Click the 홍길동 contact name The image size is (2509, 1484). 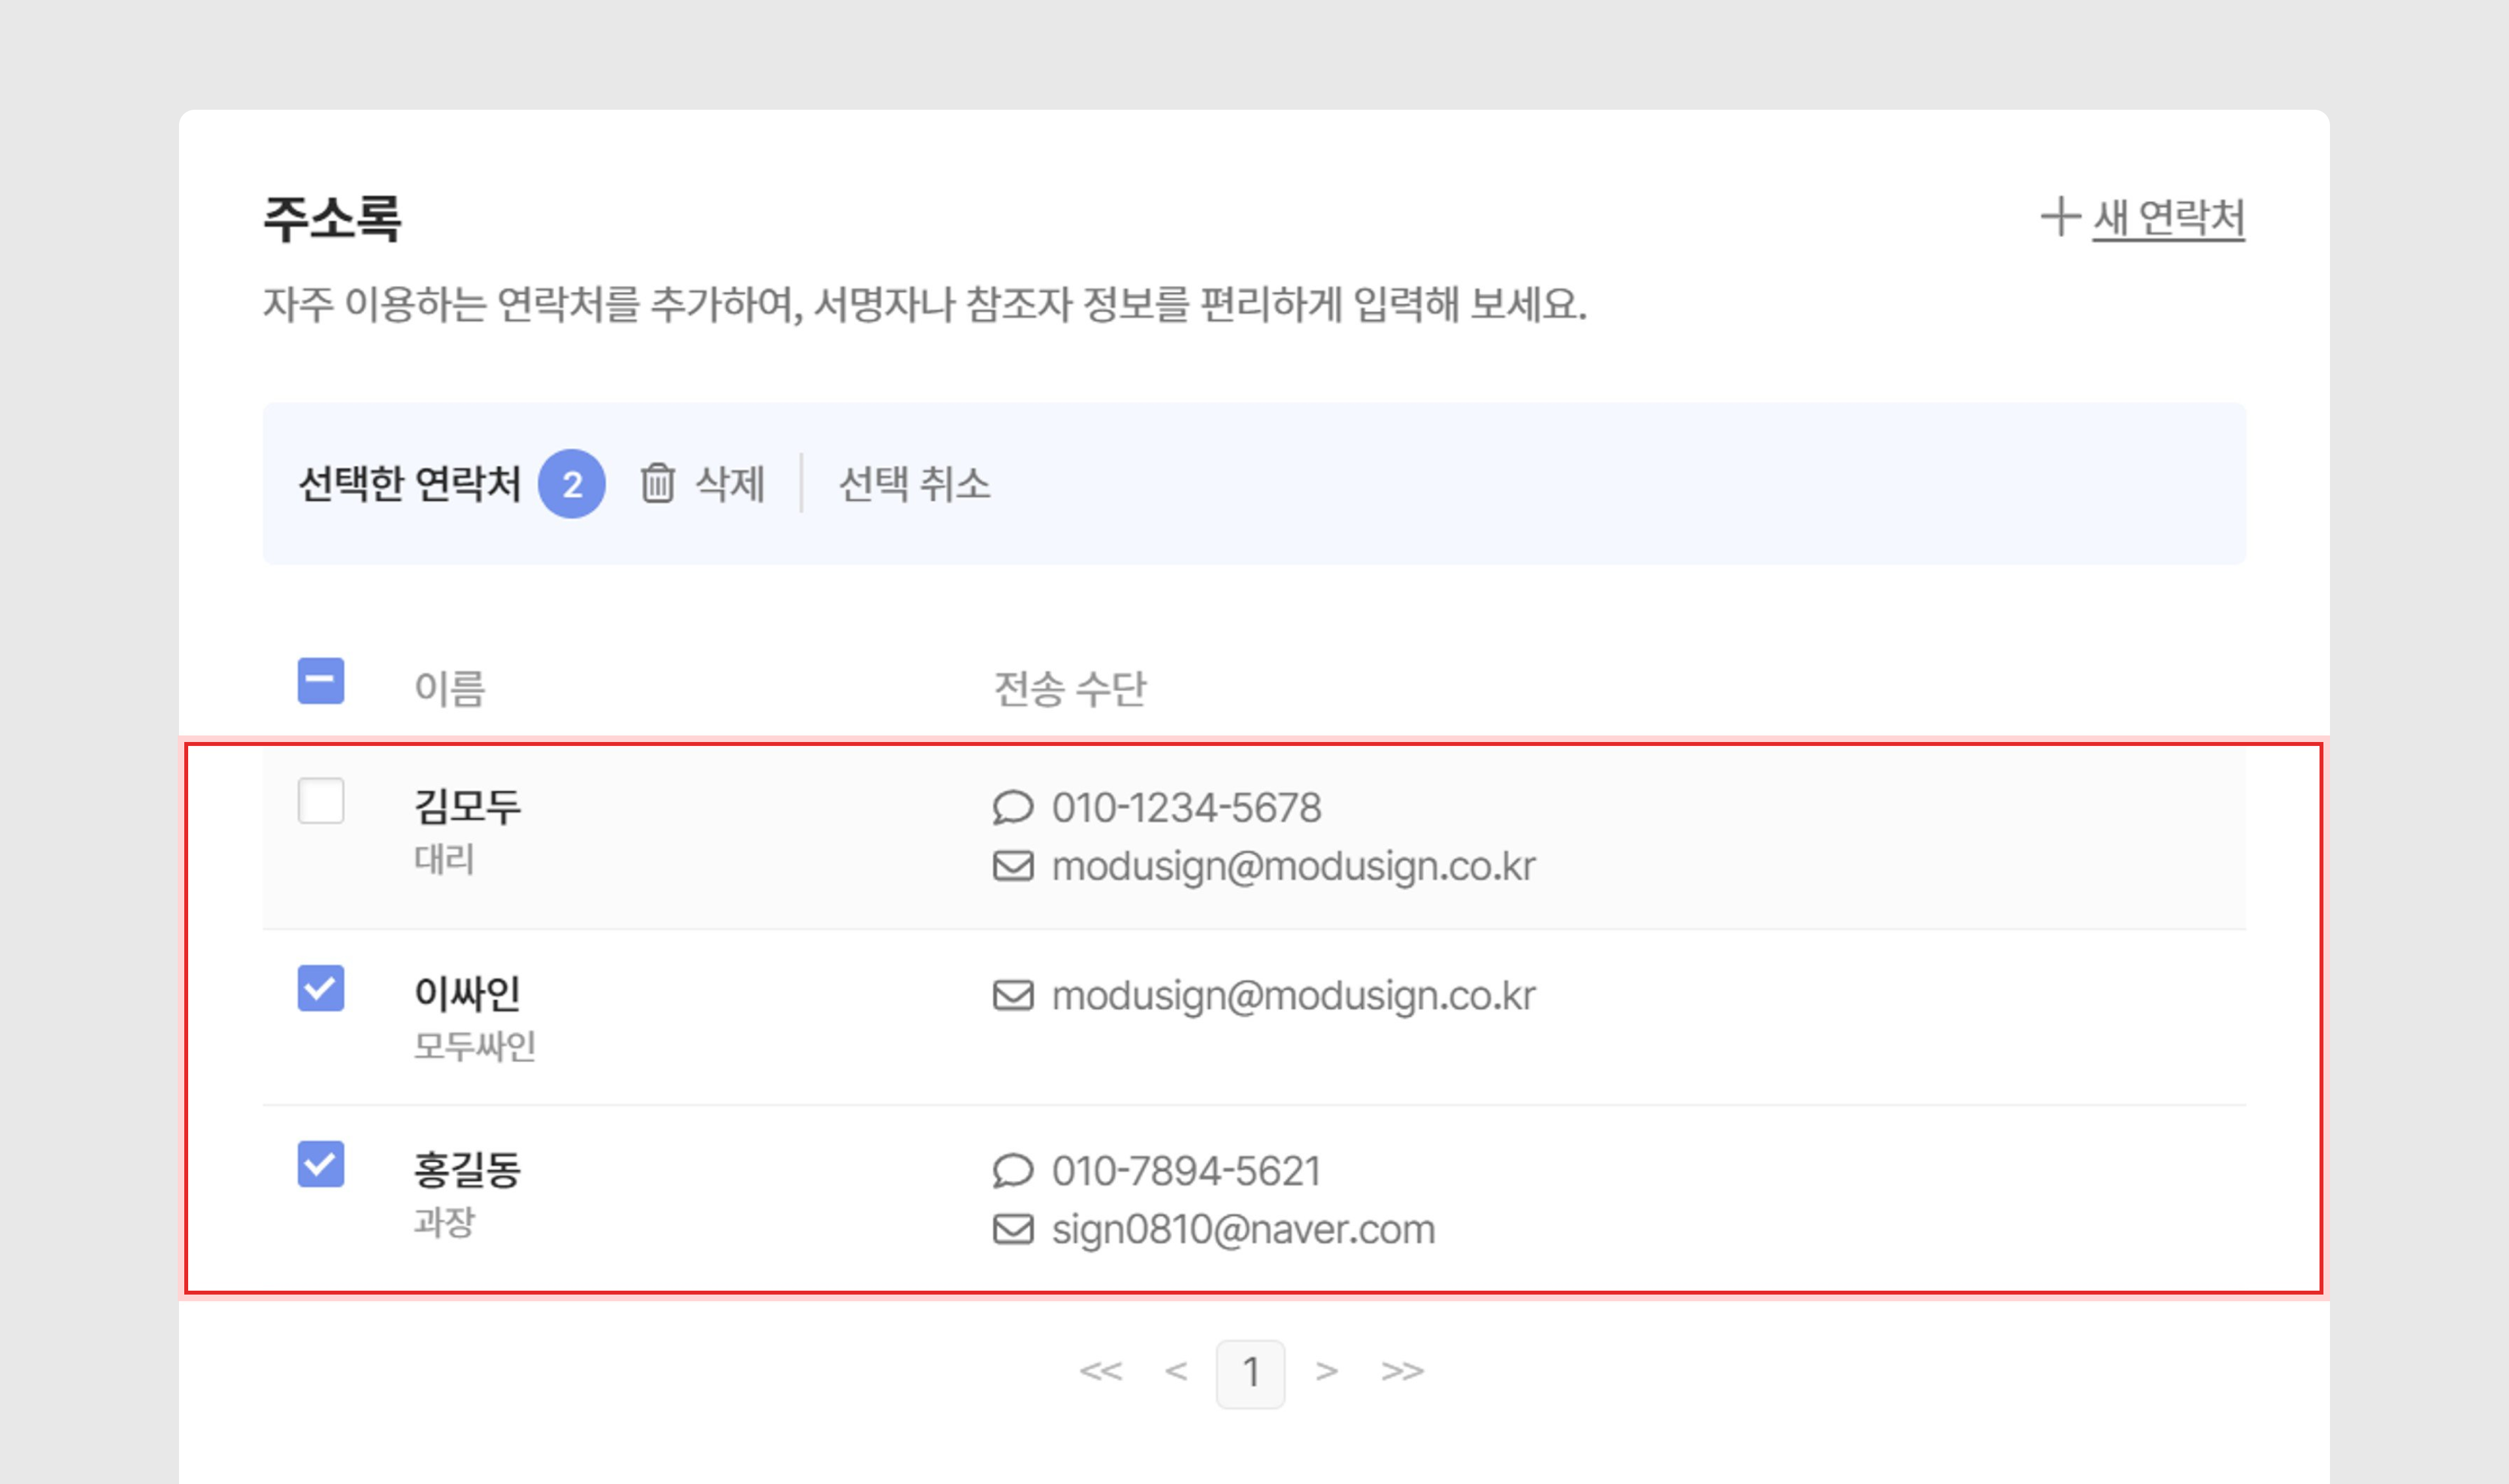[x=467, y=1169]
